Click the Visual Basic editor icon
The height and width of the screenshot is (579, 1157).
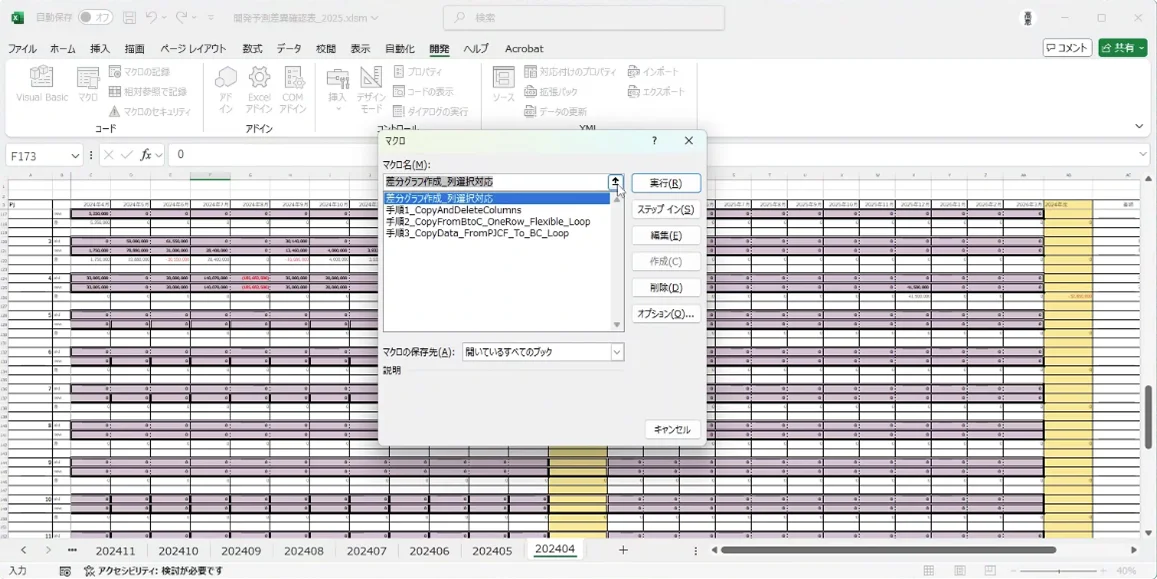[x=42, y=79]
